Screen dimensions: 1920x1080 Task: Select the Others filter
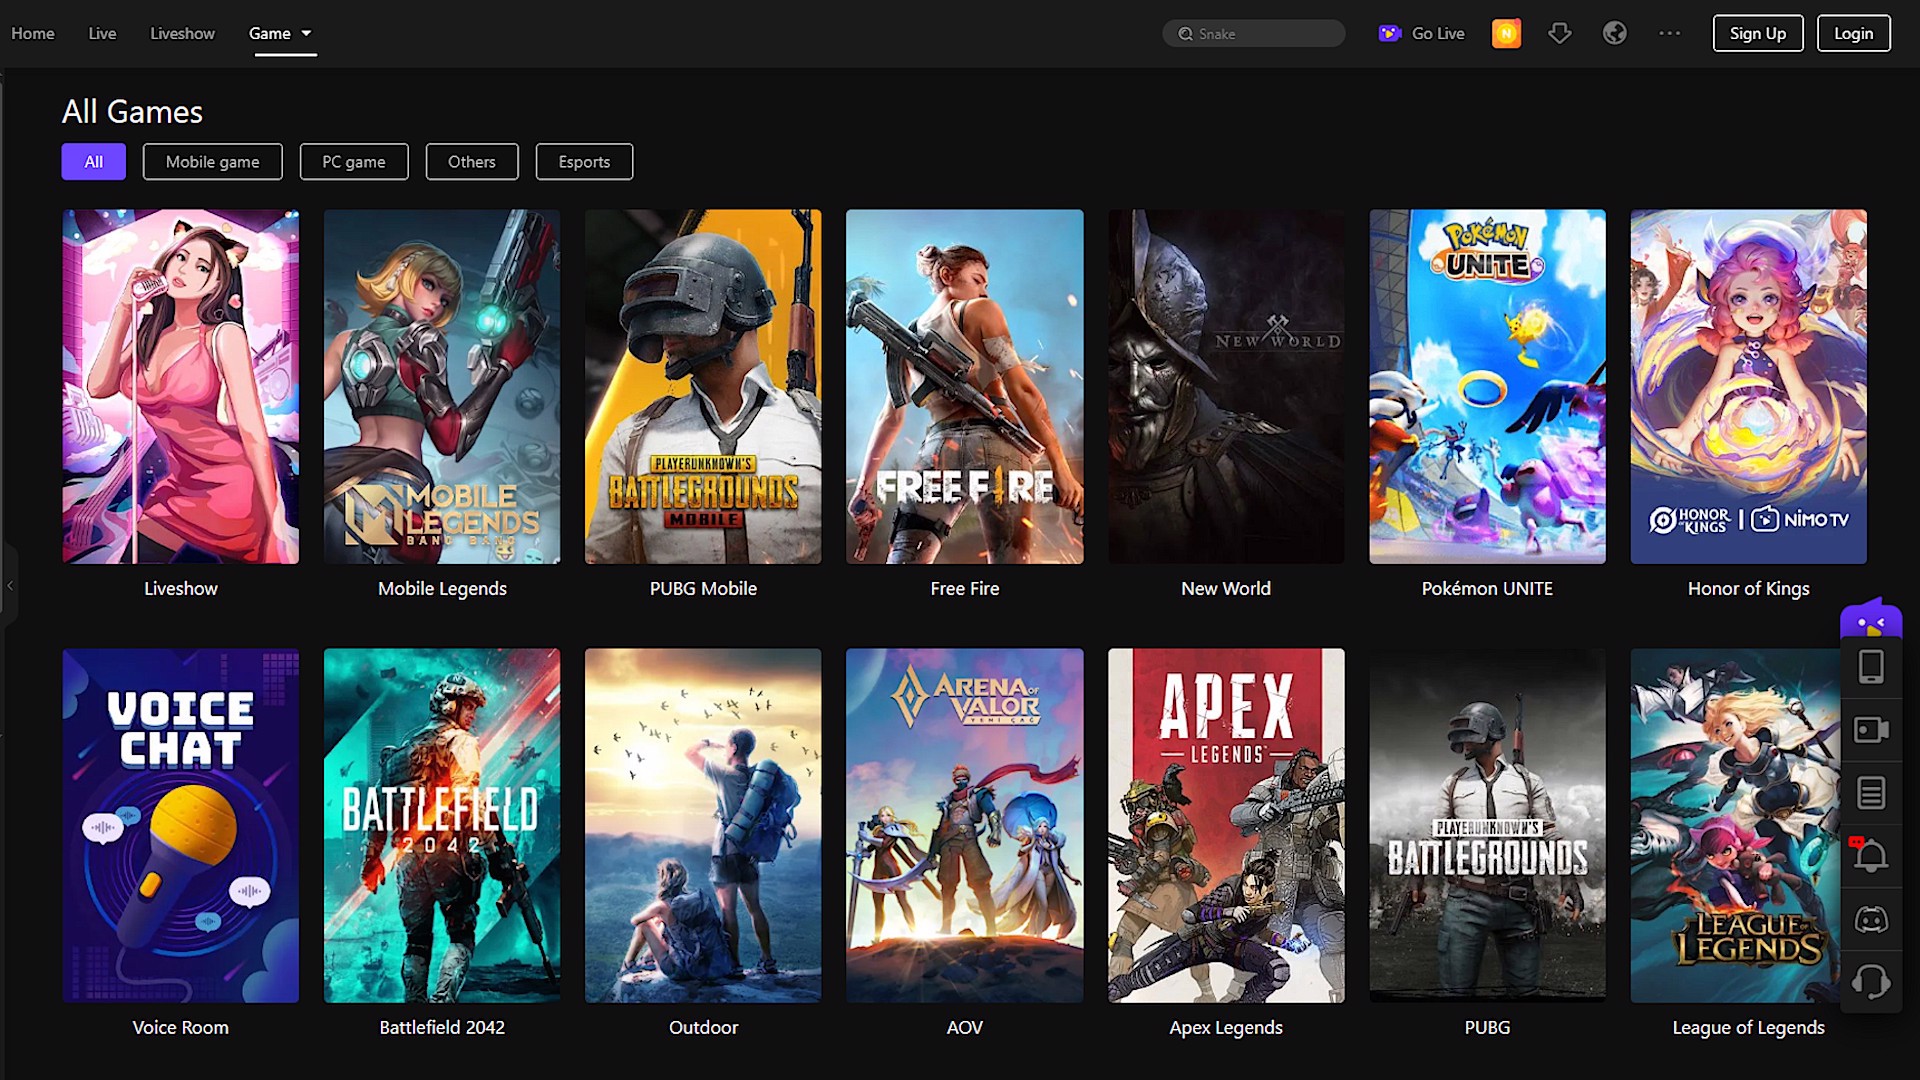pos(471,161)
